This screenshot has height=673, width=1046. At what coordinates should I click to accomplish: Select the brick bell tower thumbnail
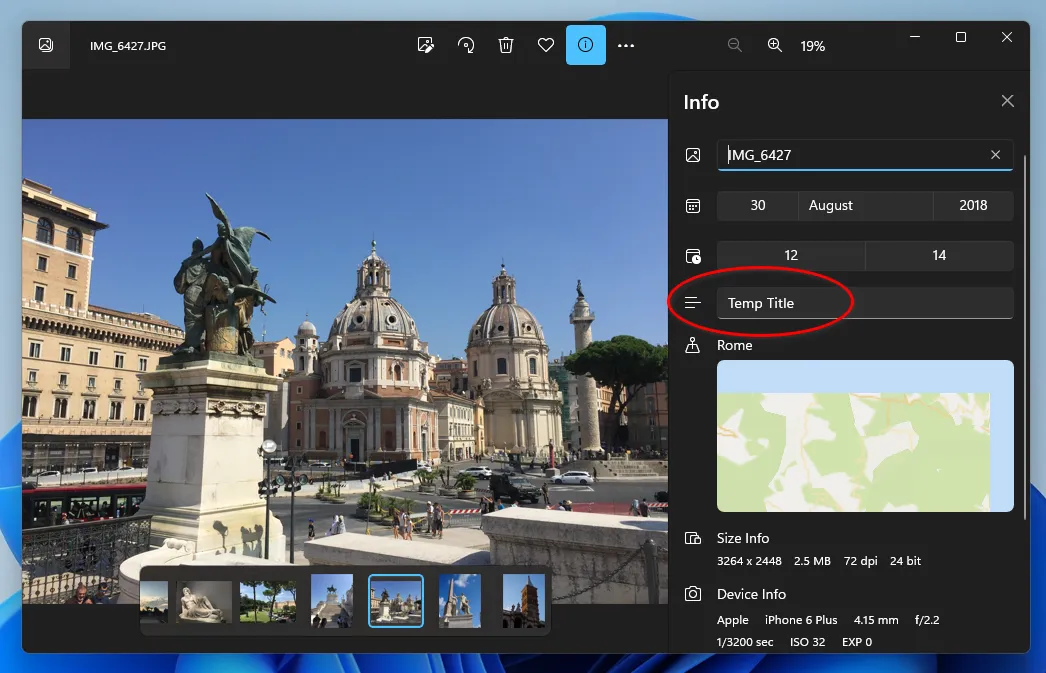click(524, 601)
